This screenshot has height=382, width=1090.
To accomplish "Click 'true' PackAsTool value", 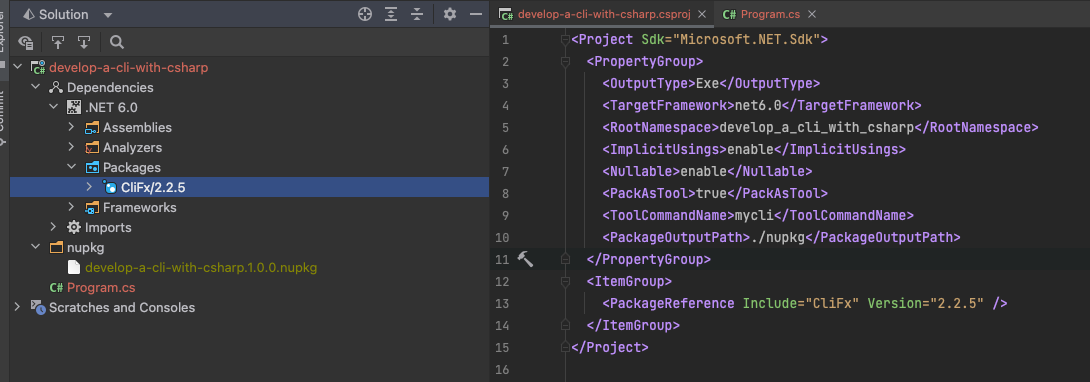I will click(x=712, y=193).
